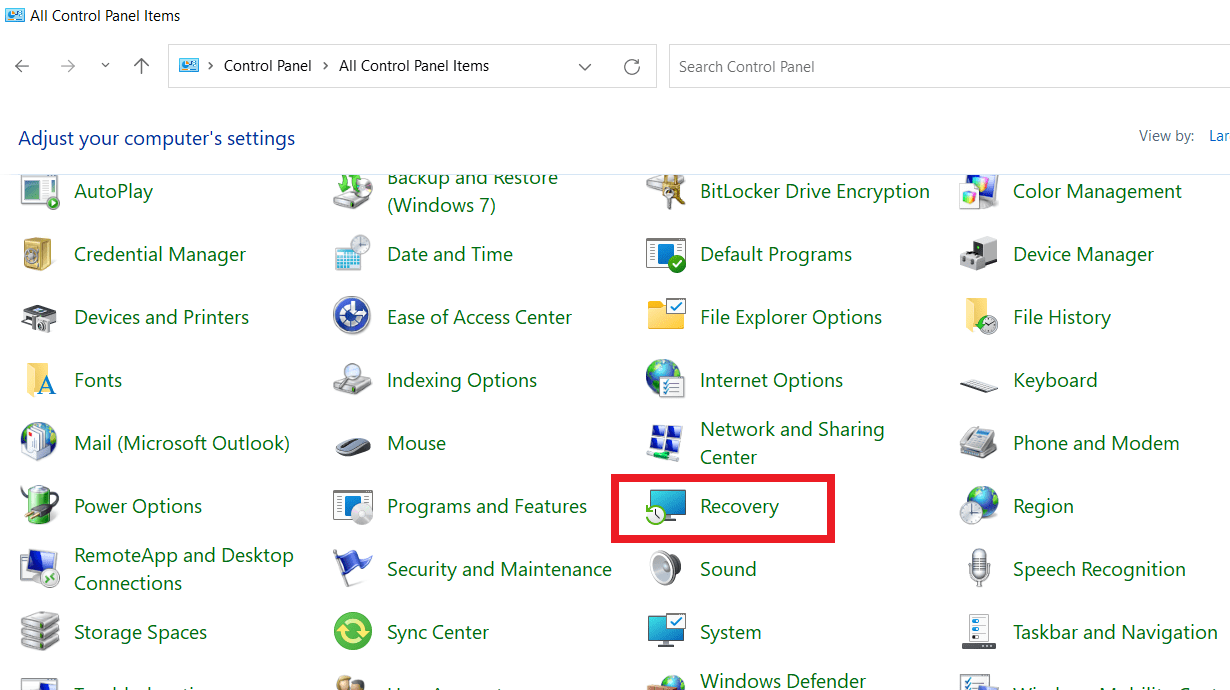Open the File Explorer Options link
The width and height of the screenshot is (1230, 690).
(790, 318)
